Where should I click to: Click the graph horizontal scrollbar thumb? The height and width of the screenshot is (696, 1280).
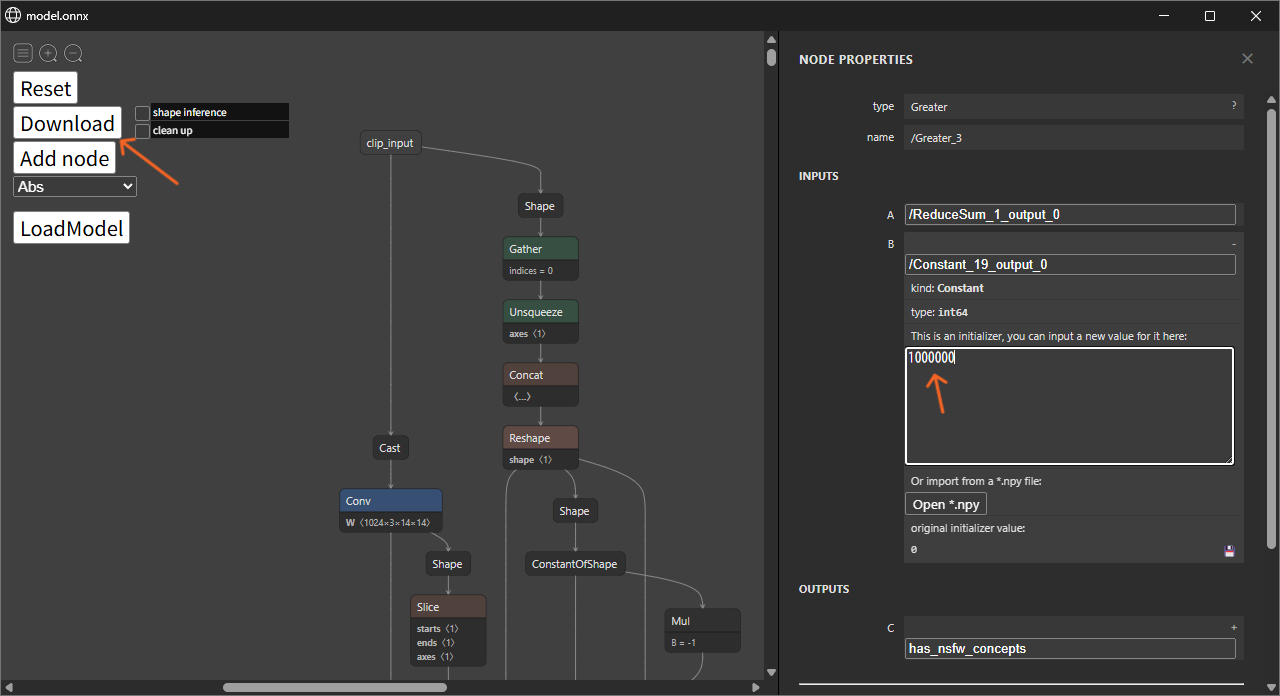click(x=334, y=687)
